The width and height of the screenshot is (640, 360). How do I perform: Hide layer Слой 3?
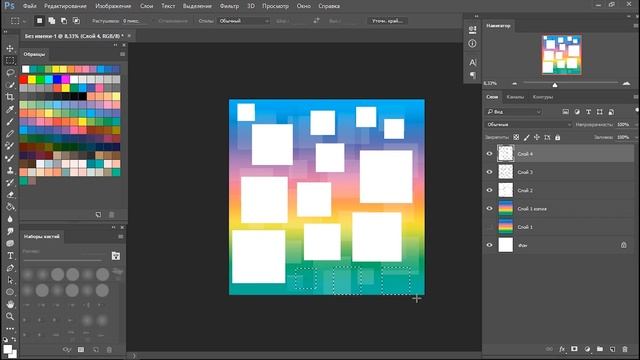489,172
